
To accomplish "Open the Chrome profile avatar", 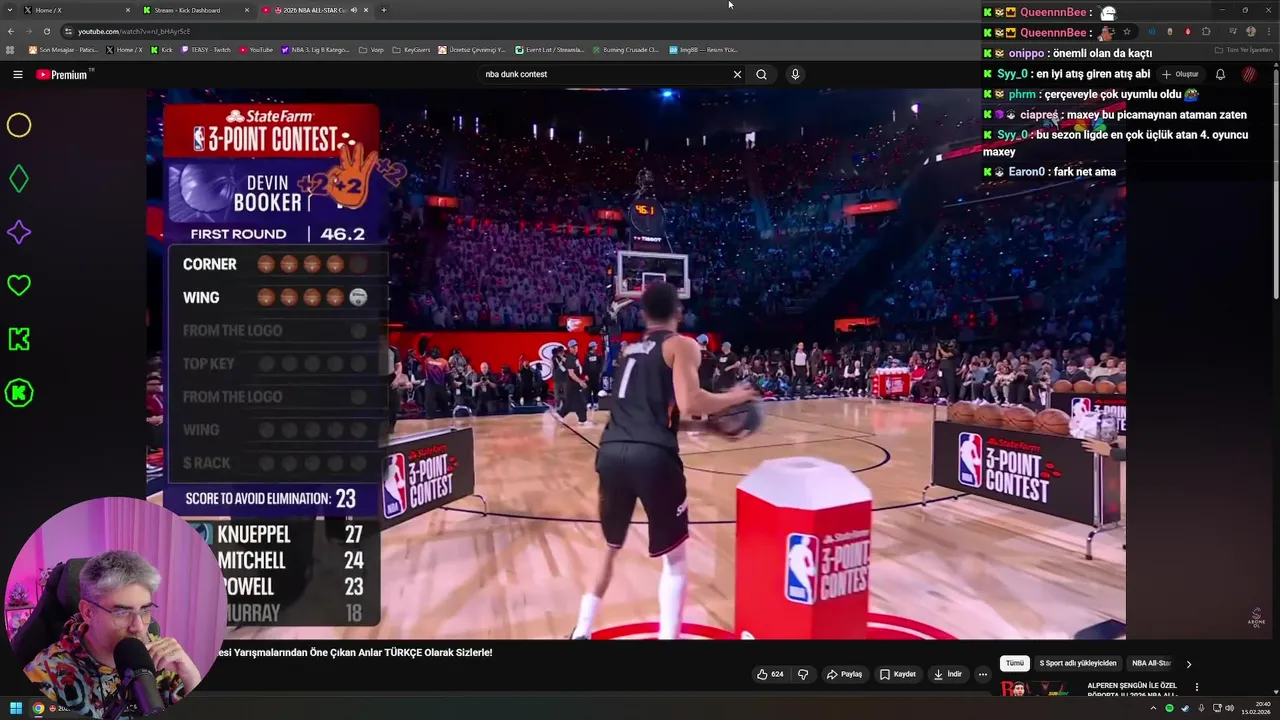I will [x=1251, y=31].
